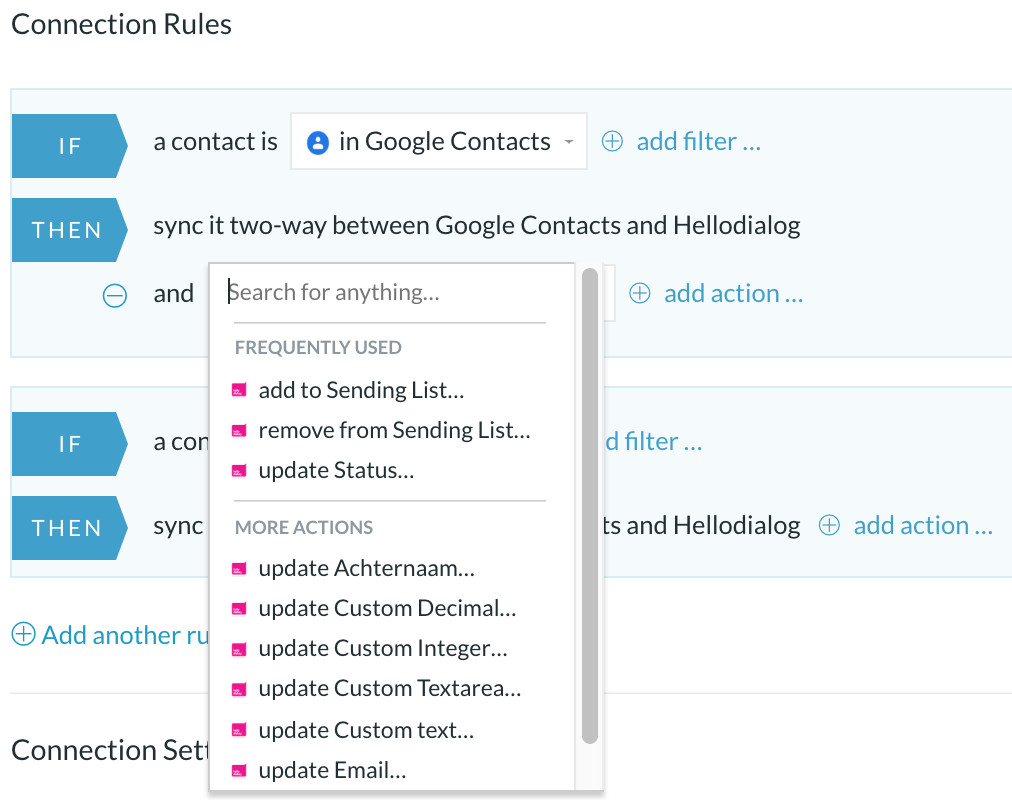Pick 'update Custom text…' action

tap(366, 730)
